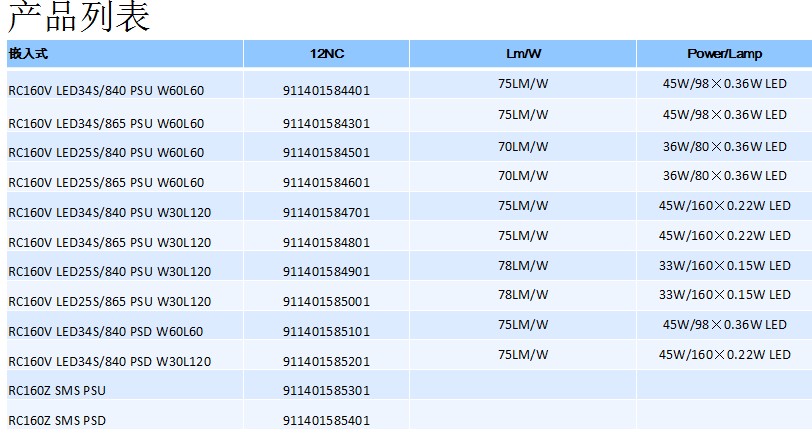Select the RC160V LED25S/840 PSU W60L60 cell
The height and width of the screenshot is (435, 812).
[x=106, y=153]
